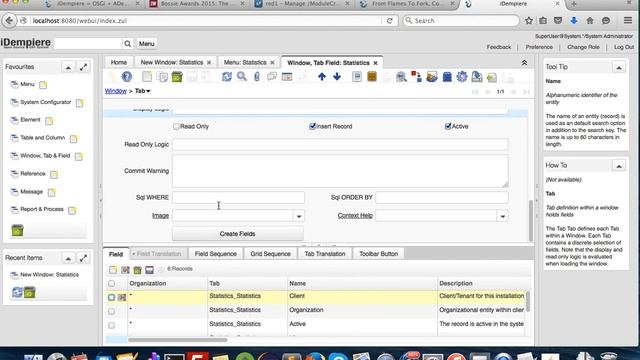Collapse the window header with double chevron

pos(524,62)
